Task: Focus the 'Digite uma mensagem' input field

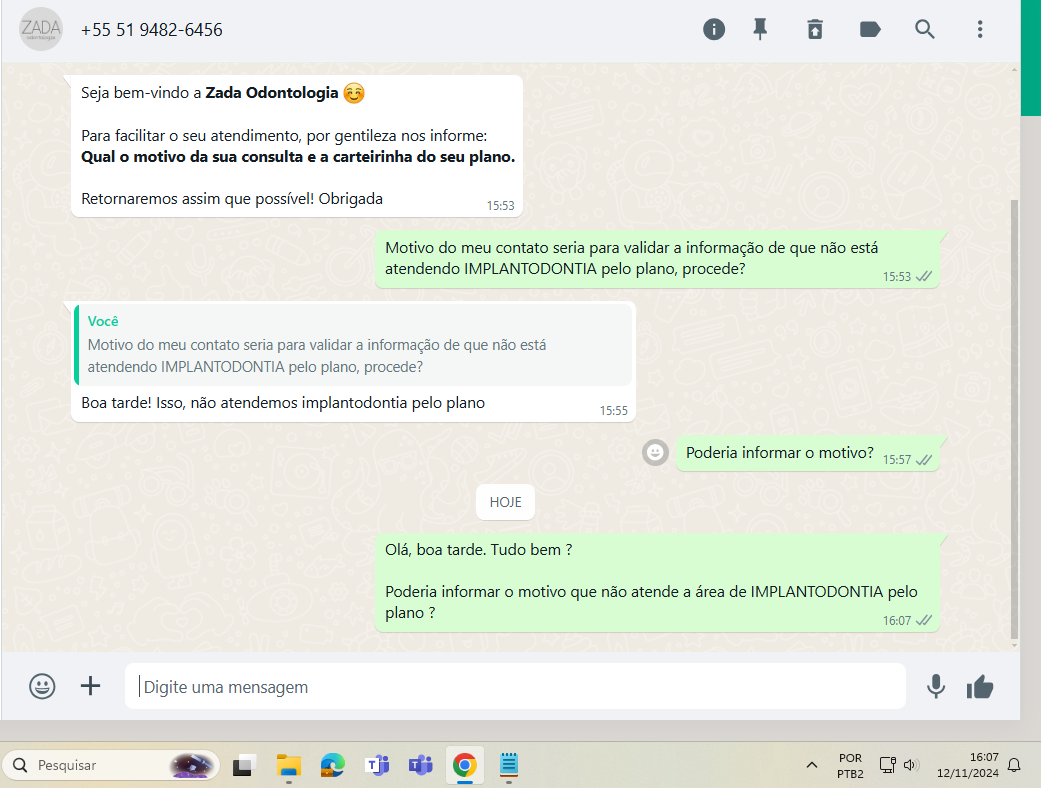Action: (515, 686)
